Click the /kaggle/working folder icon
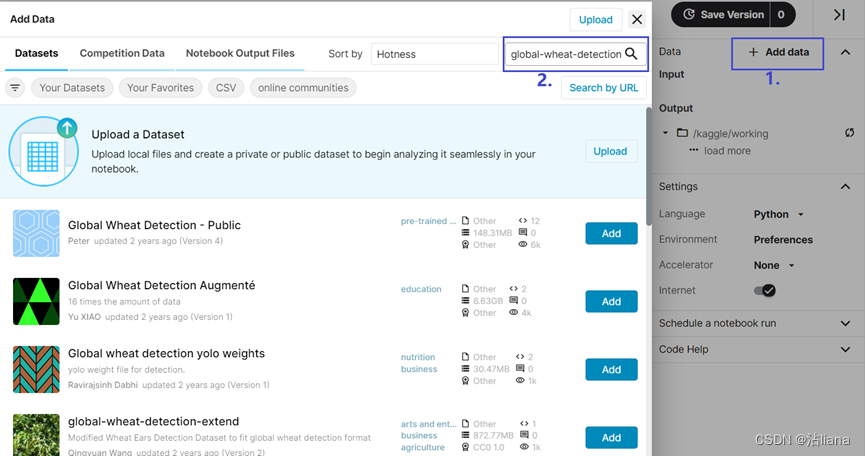 682,133
